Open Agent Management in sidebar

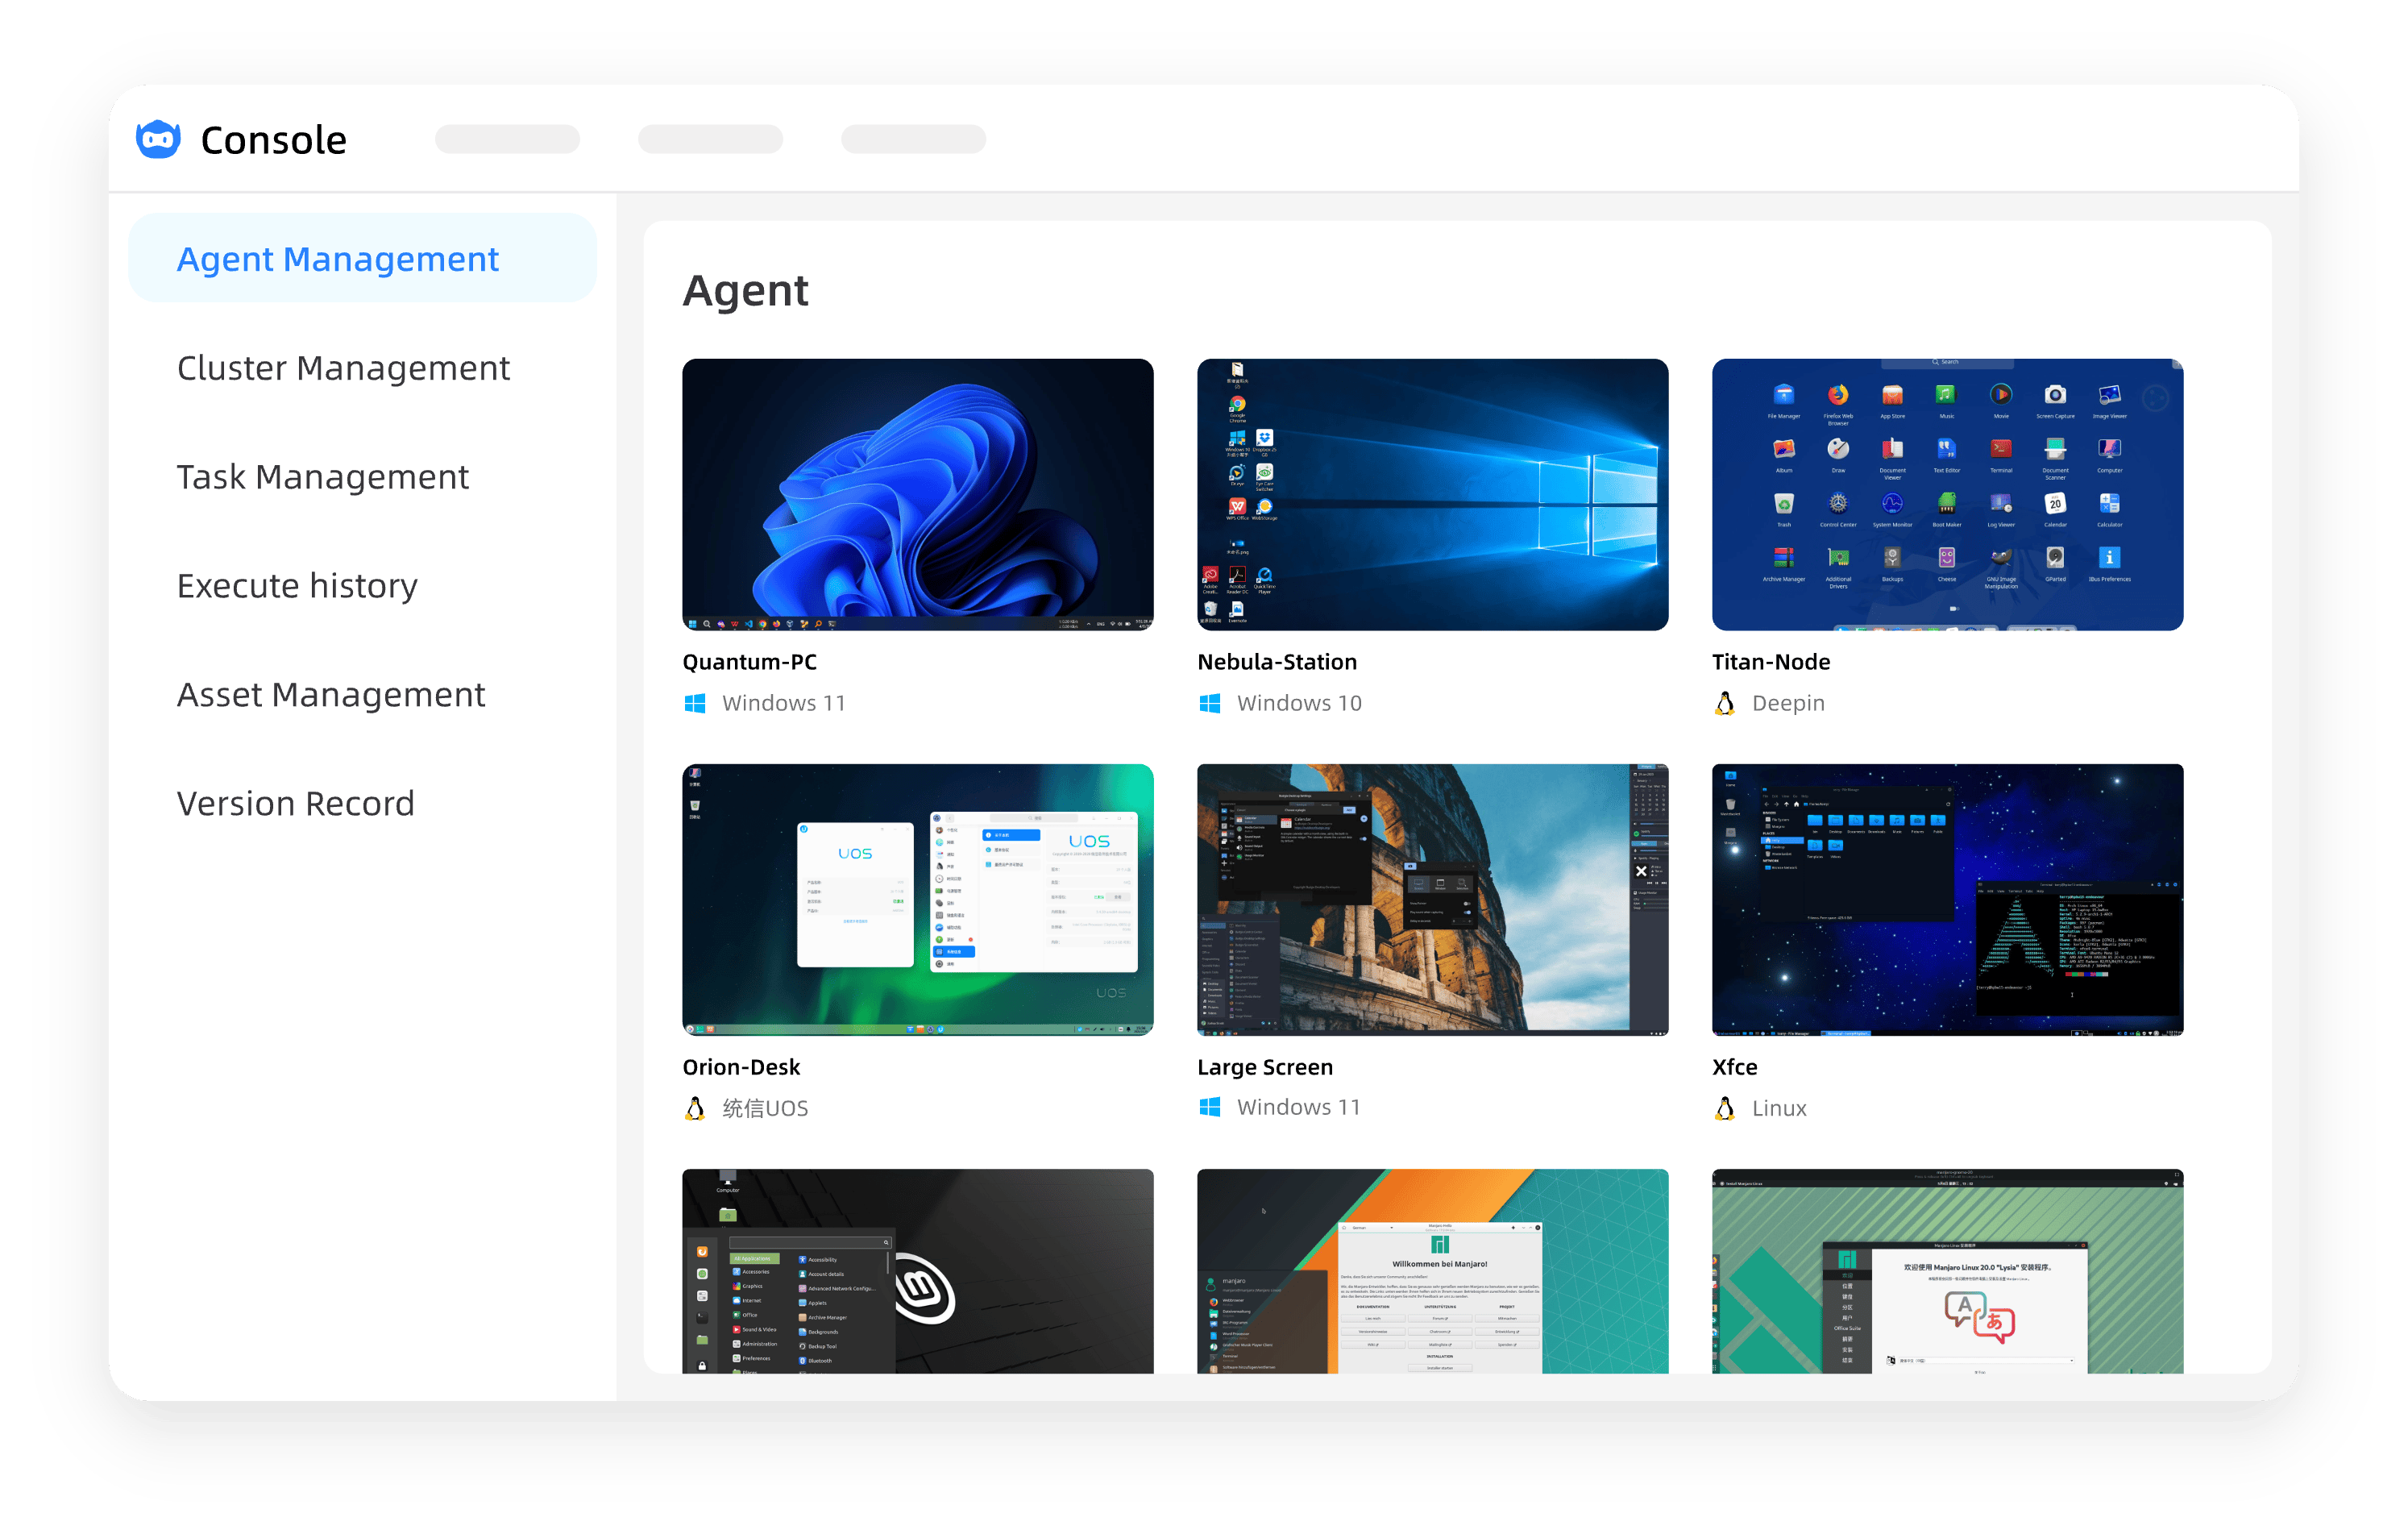338,259
